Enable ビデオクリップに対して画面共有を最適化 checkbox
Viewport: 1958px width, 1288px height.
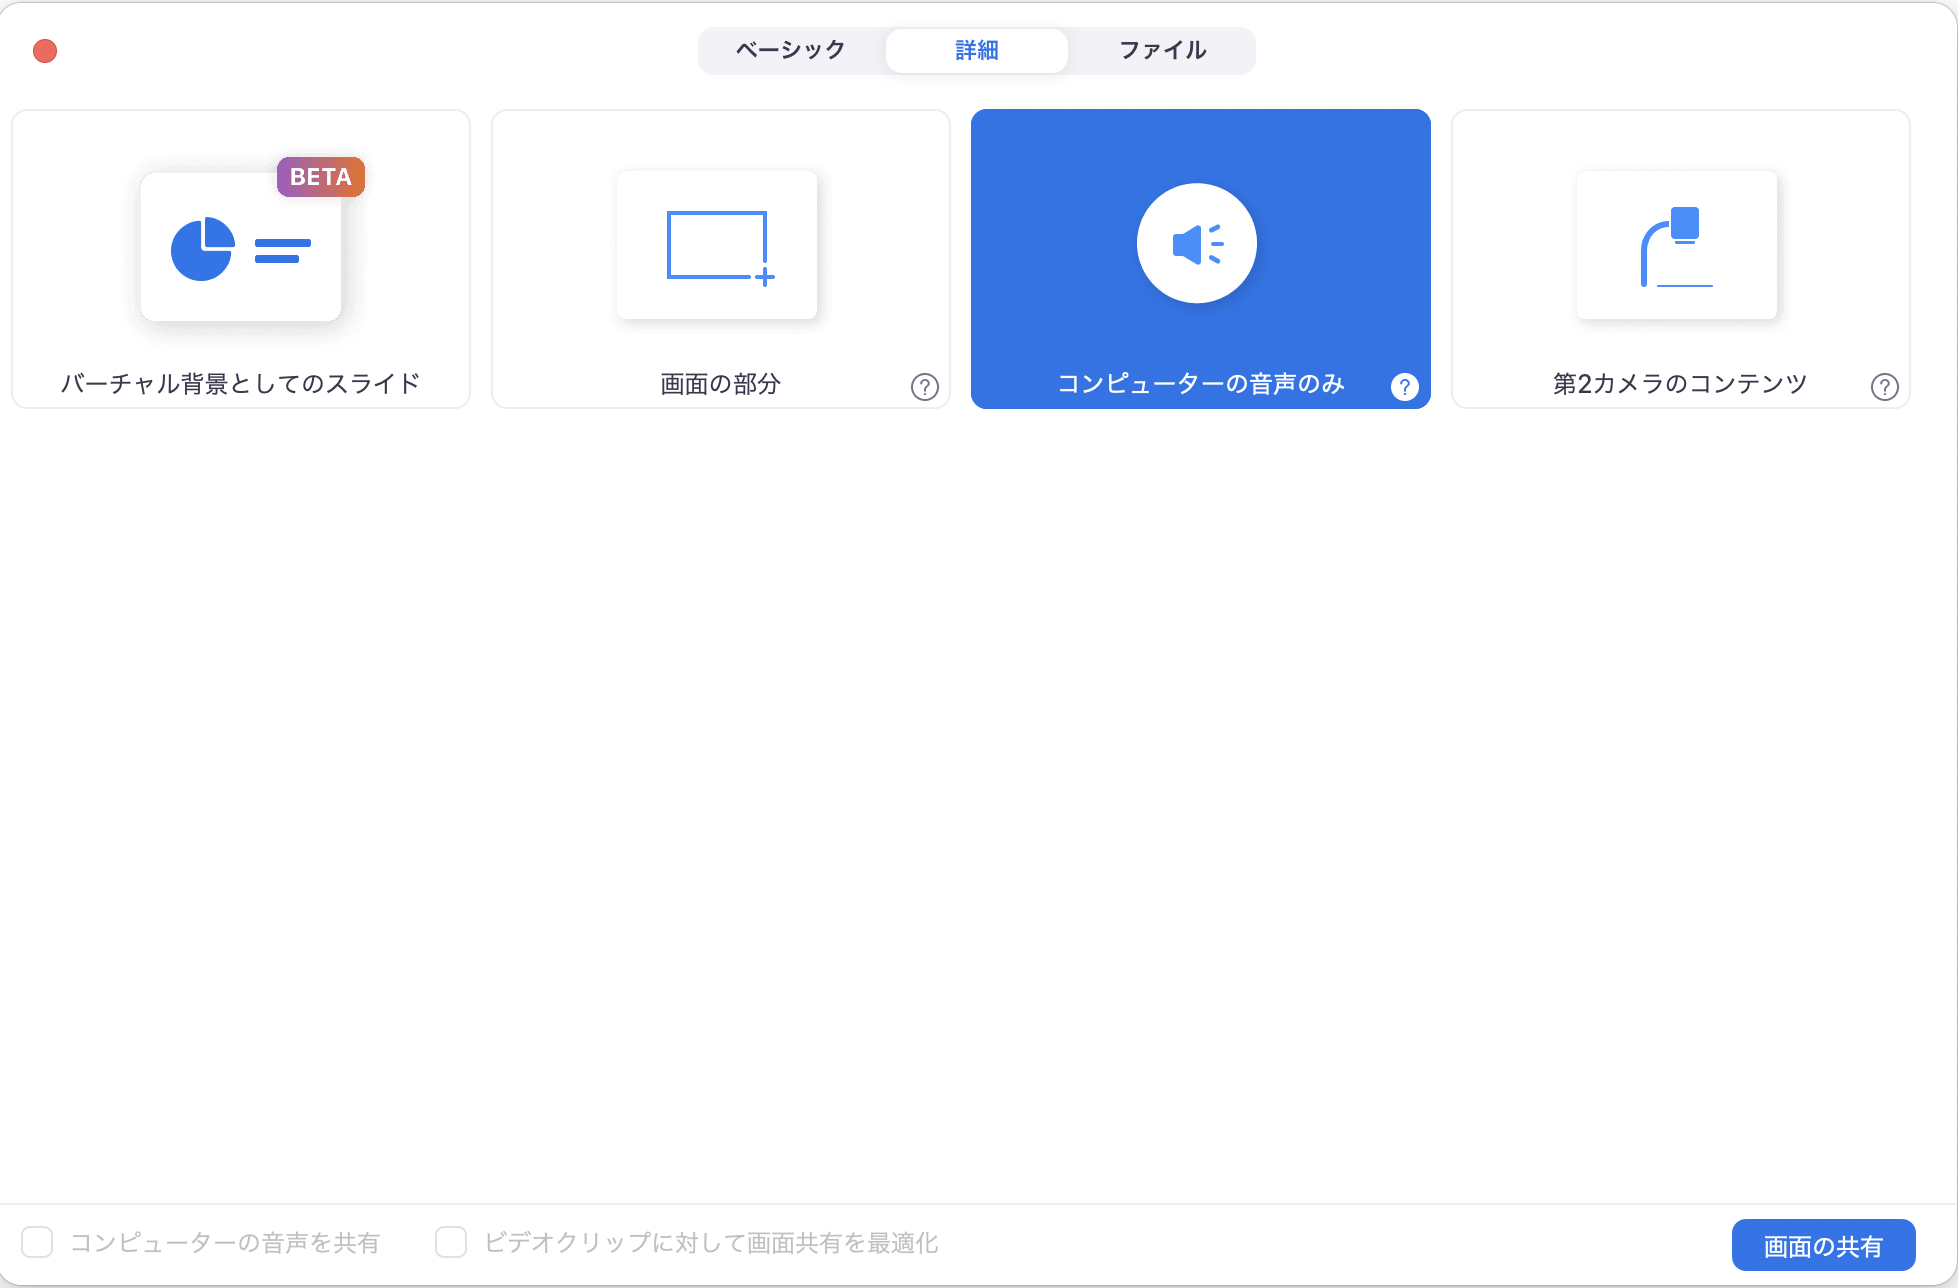click(451, 1242)
